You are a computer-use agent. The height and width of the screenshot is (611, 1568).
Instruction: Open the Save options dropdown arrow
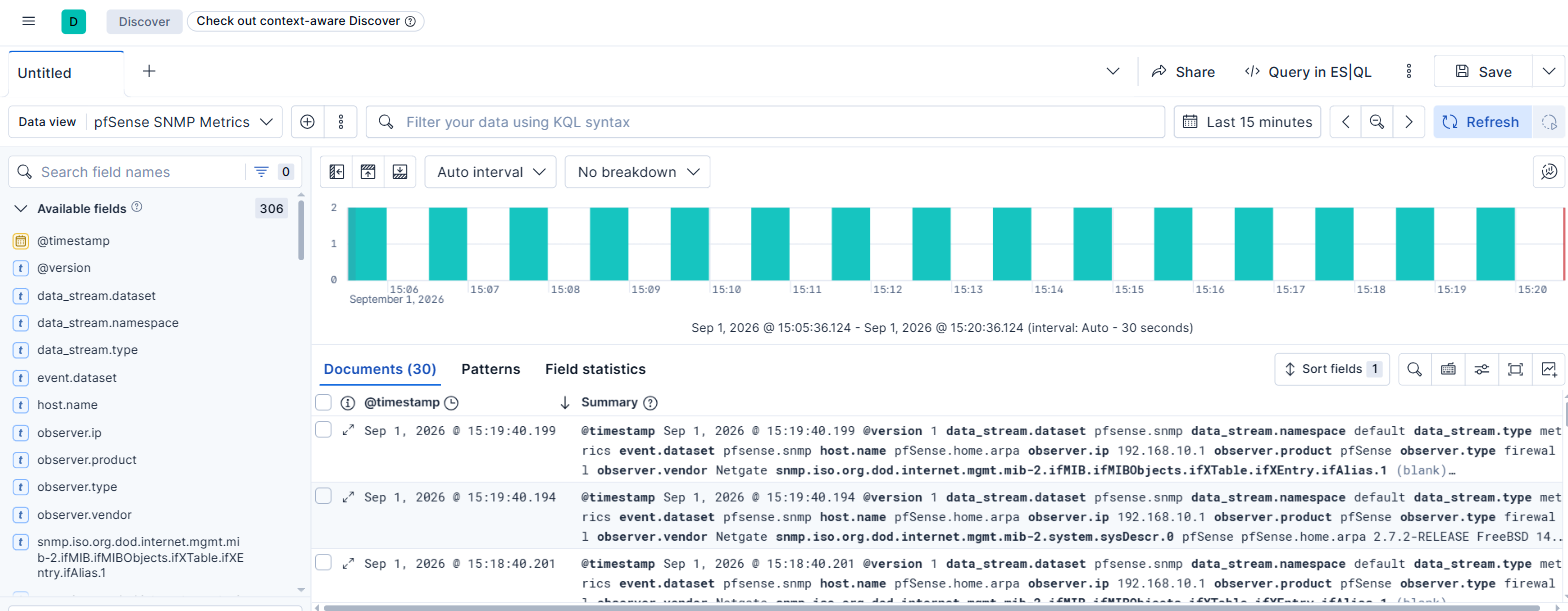pyautogui.click(x=1548, y=71)
